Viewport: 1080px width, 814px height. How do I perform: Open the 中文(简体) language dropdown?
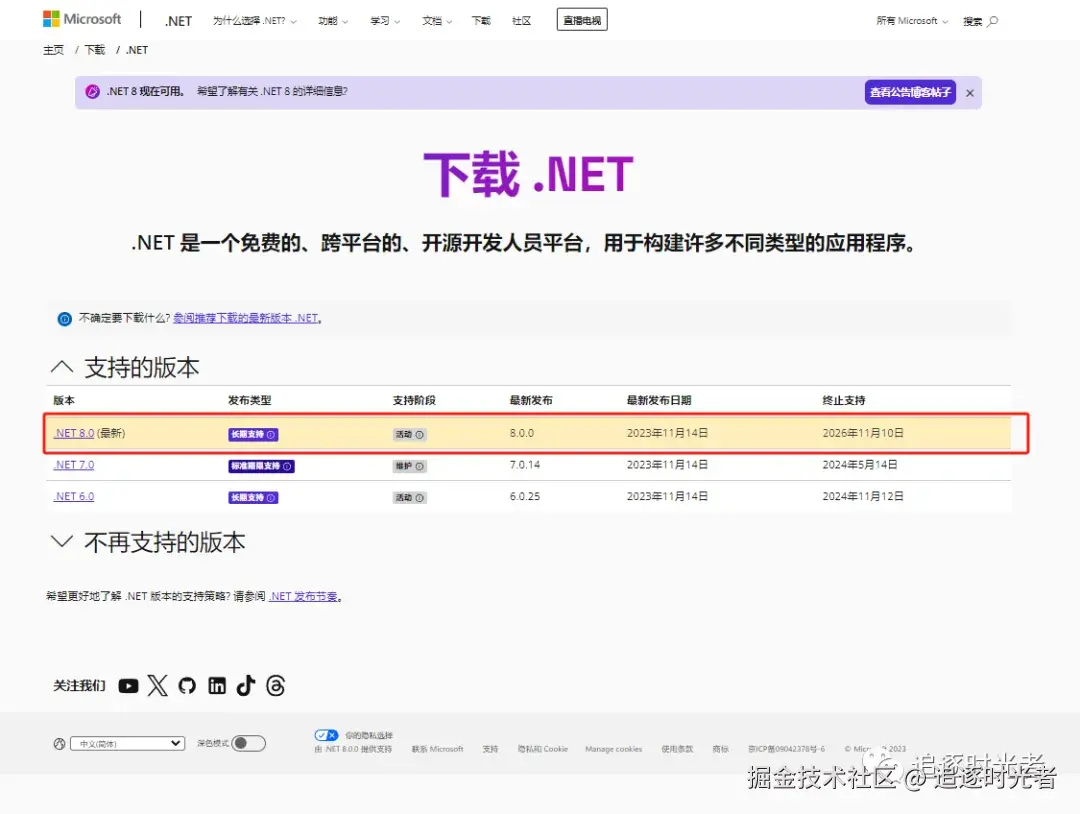click(127, 744)
